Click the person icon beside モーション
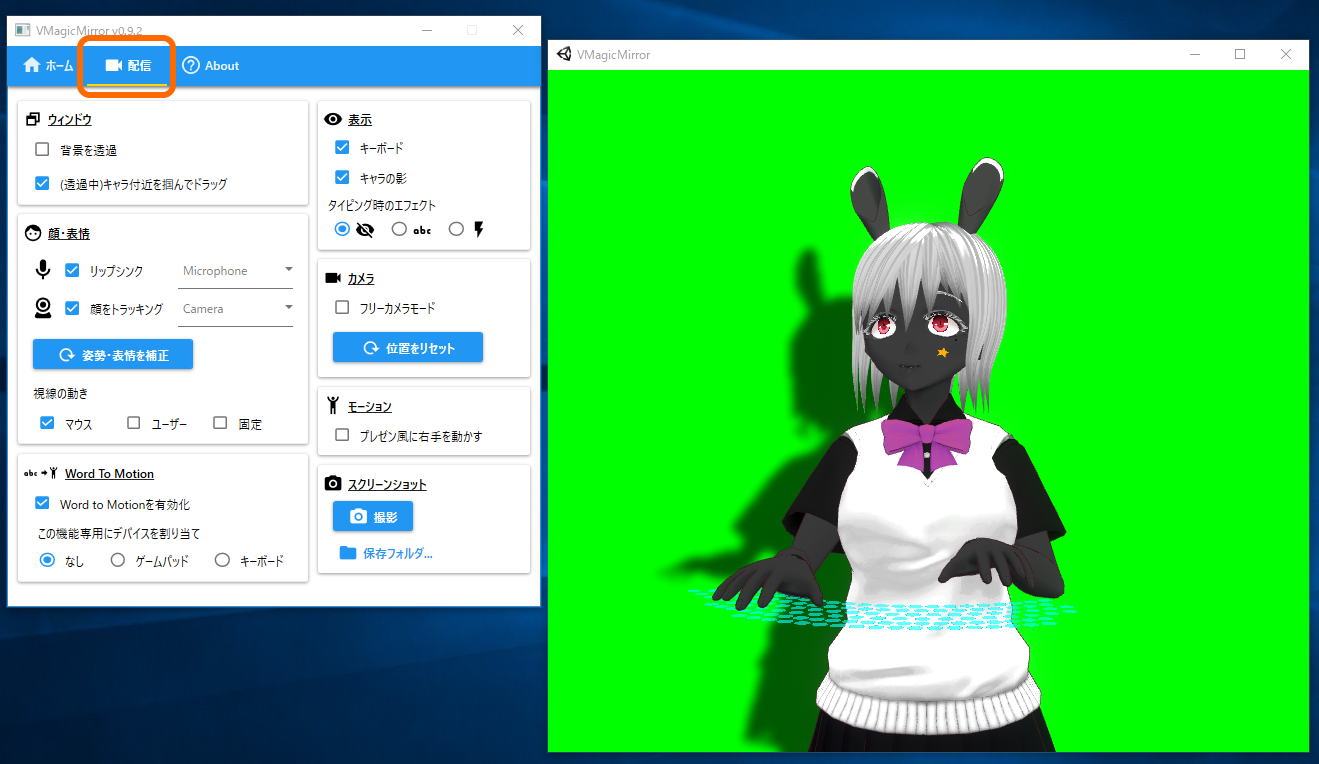 click(x=333, y=406)
